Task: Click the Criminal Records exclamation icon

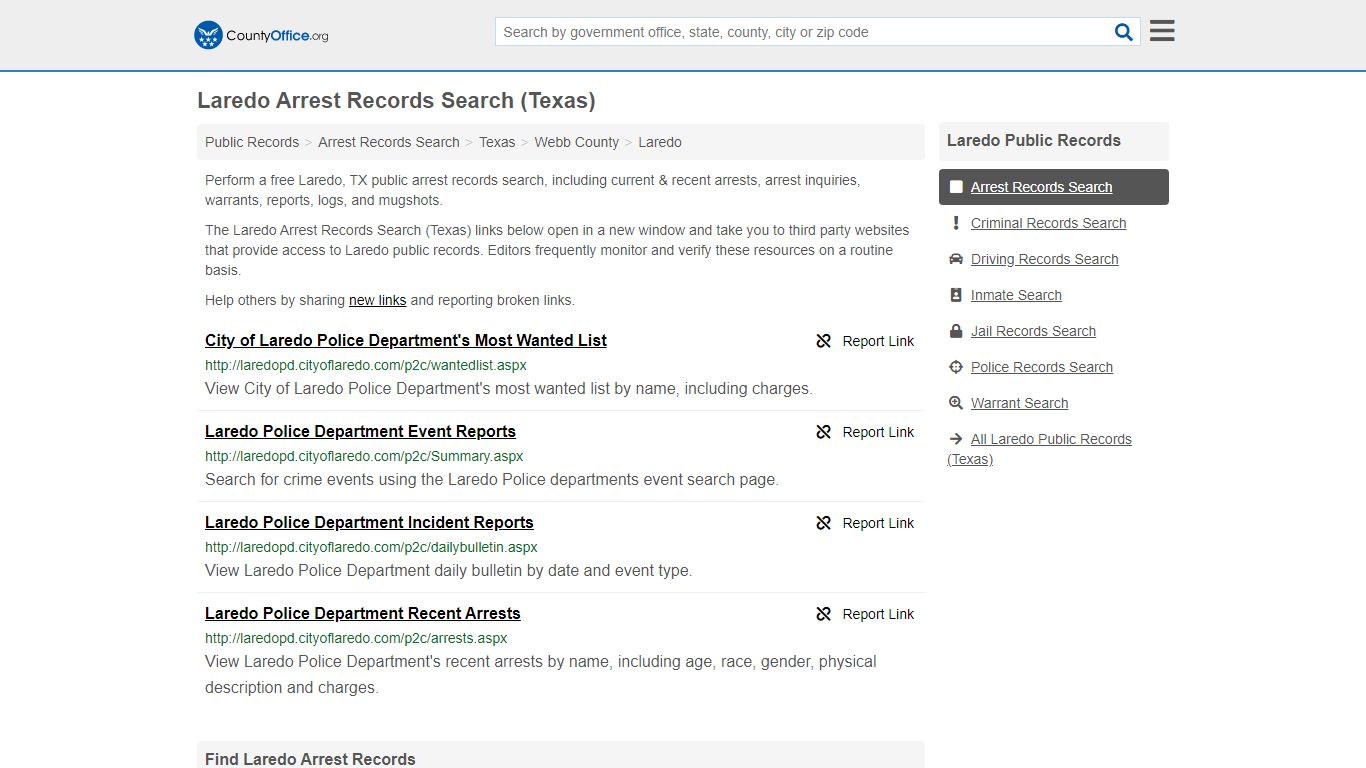Action: coord(956,223)
